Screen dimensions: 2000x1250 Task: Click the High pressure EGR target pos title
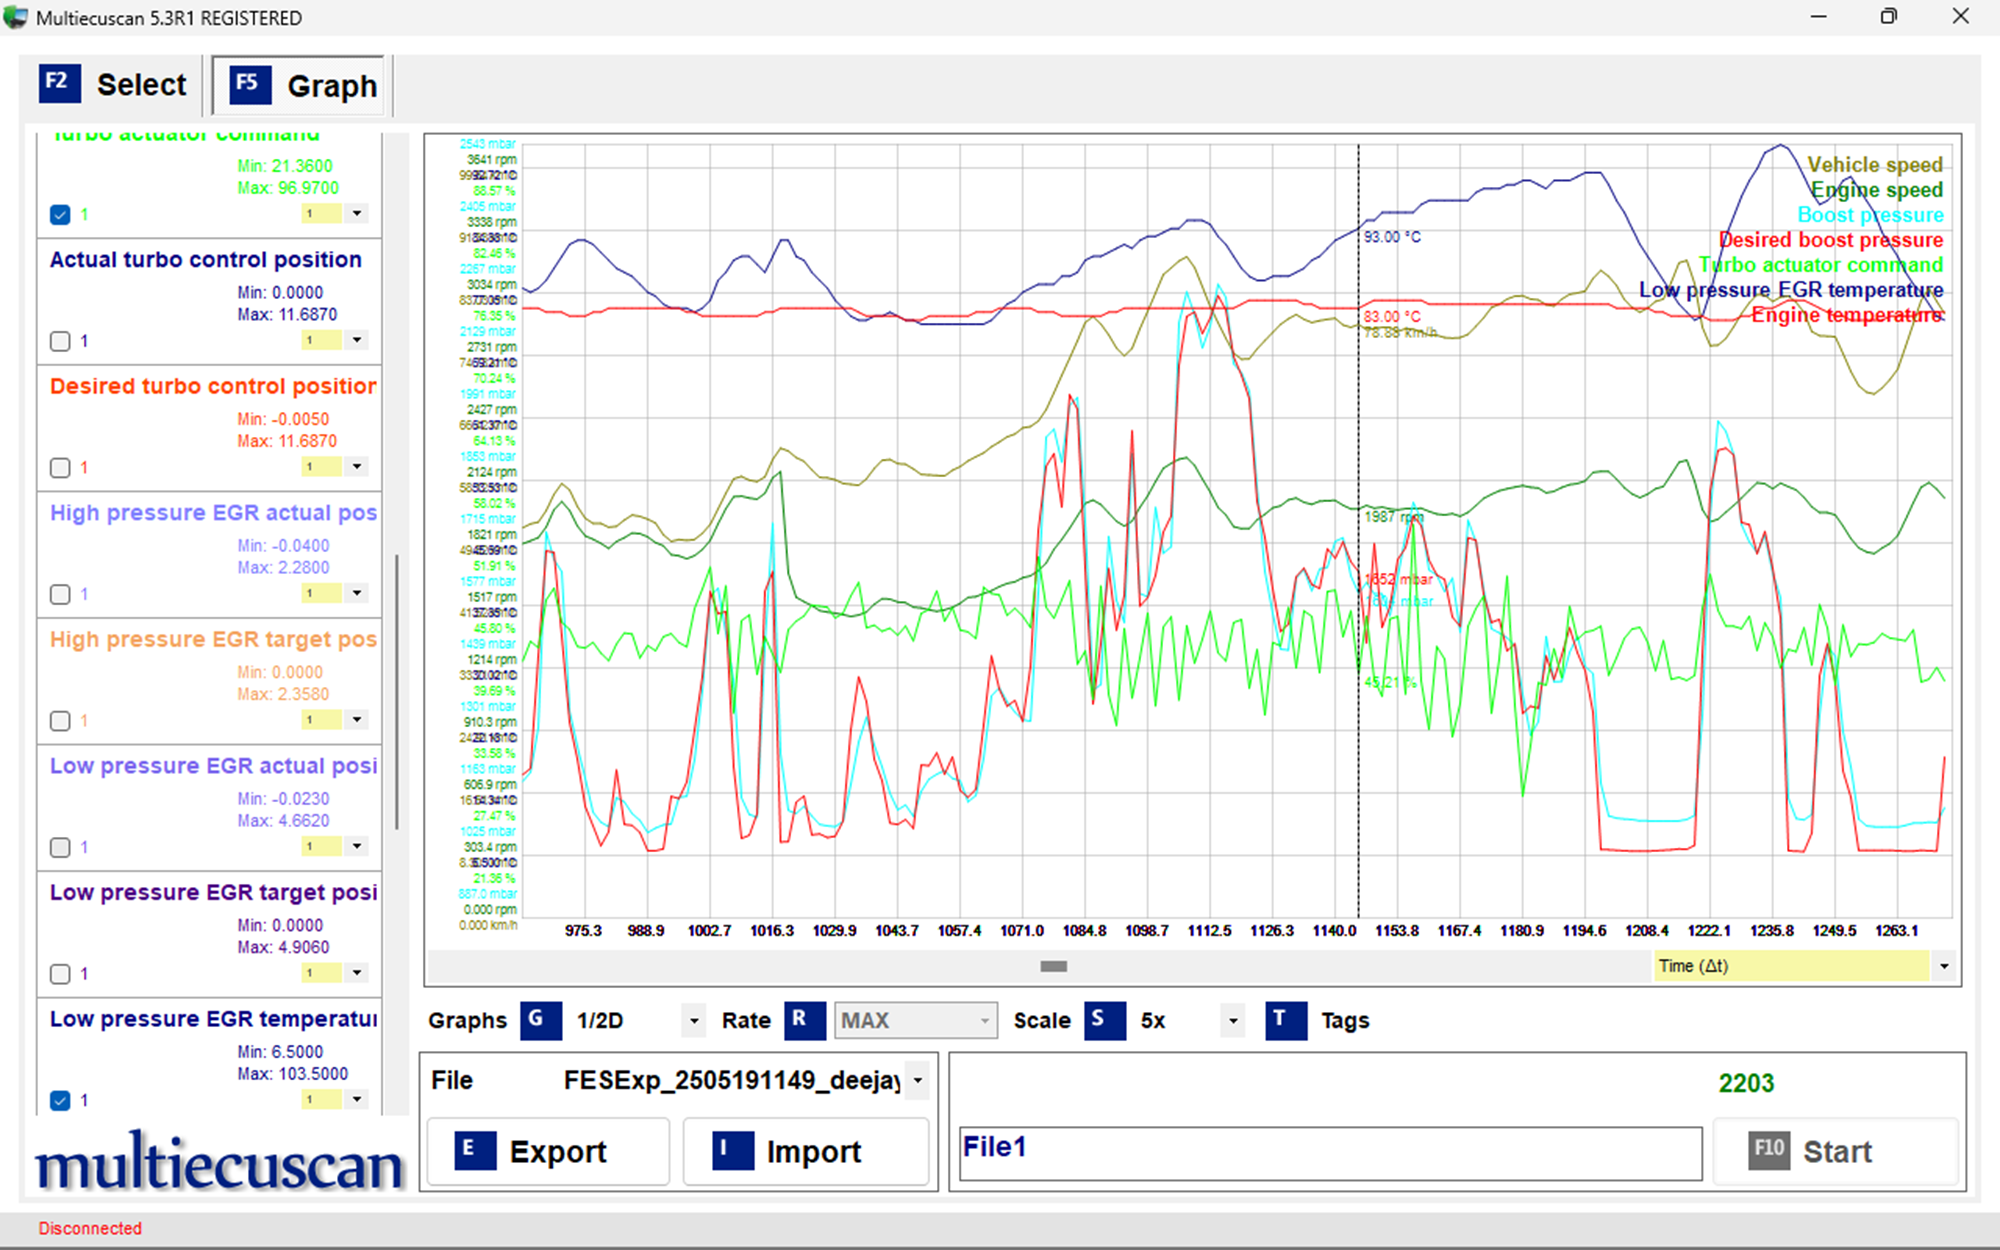213,640
